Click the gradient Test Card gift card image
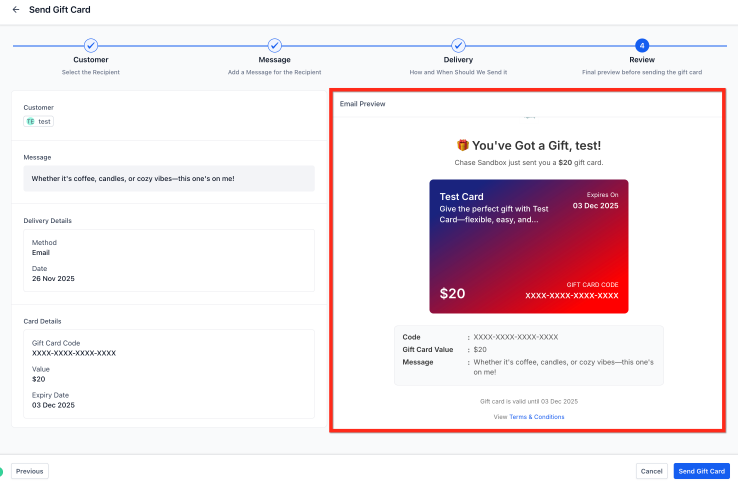Image resolution: width=738 pixels, height=482 pixels. click(x=528, y=246)
